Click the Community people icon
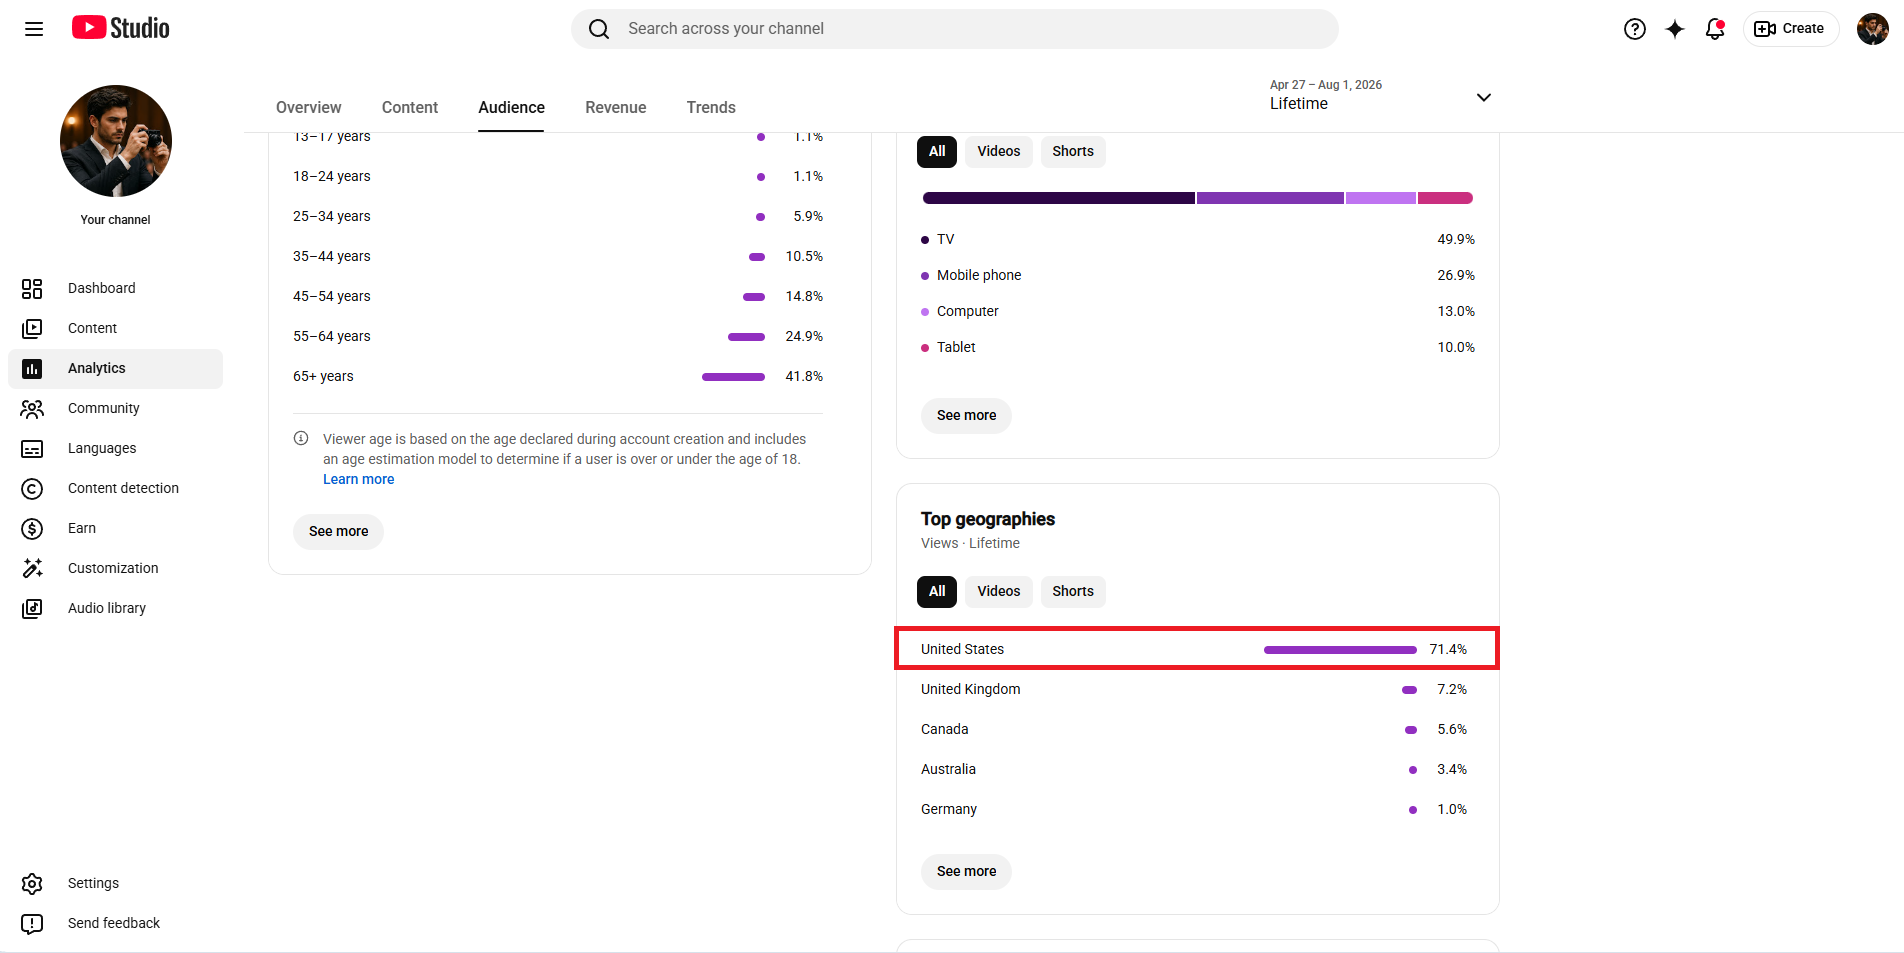Image resolution: width=1904 pixels, height=953 pixels. [32, 409]
